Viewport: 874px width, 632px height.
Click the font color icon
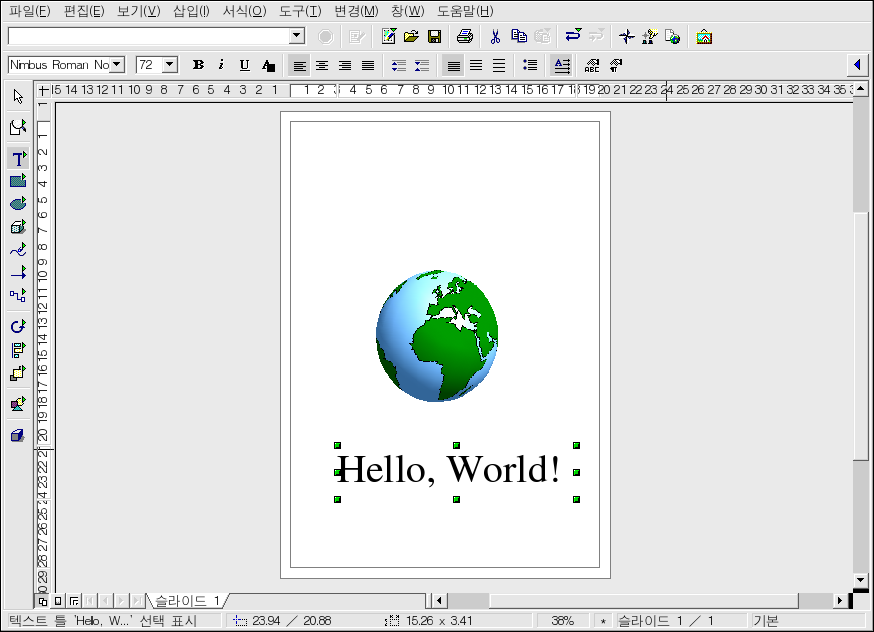268,65
